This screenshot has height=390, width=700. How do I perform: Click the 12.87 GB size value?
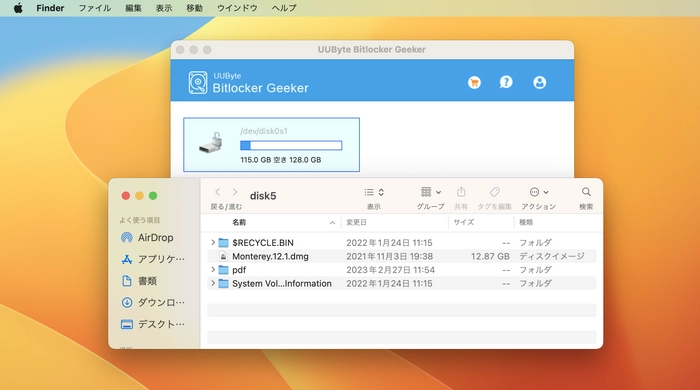[490, 256]
